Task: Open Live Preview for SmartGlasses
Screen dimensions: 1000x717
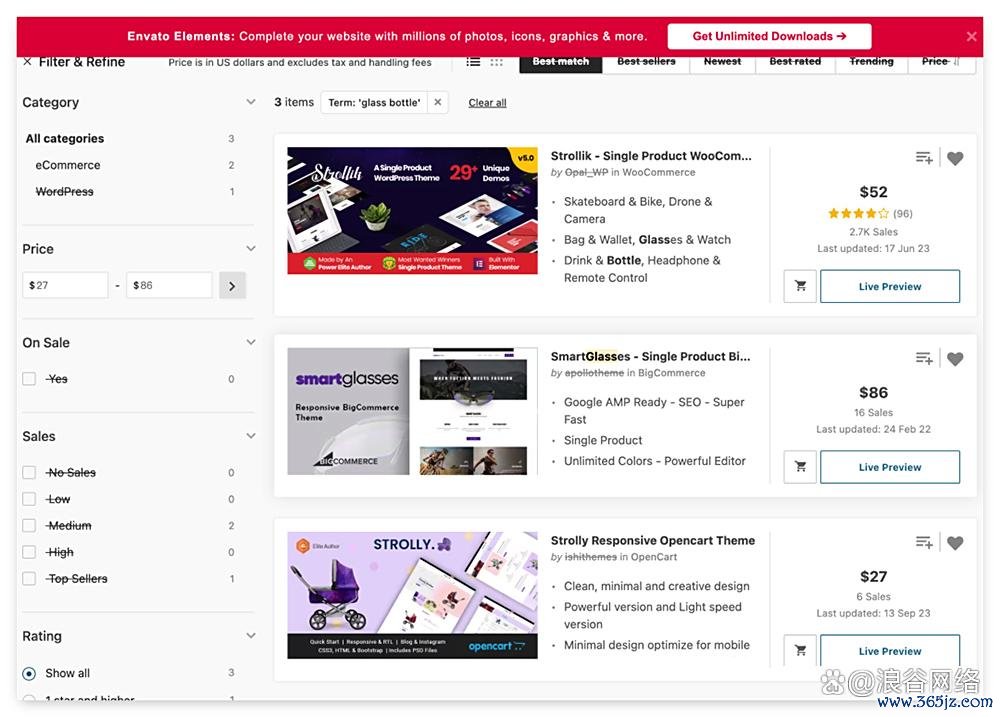Action: [x=890, y=467]
